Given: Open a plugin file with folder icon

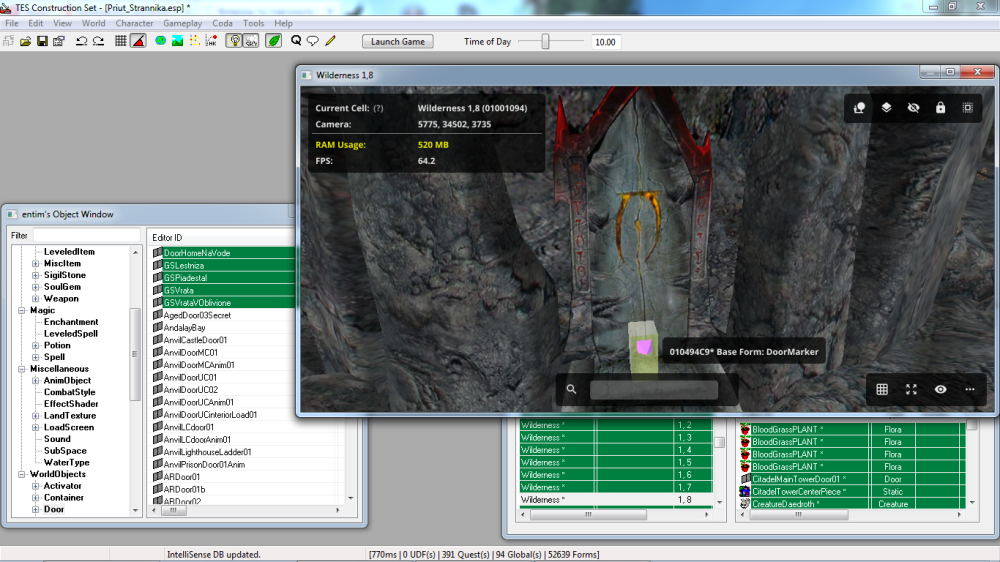Looking at the screenshot, I should click(26, 41).
